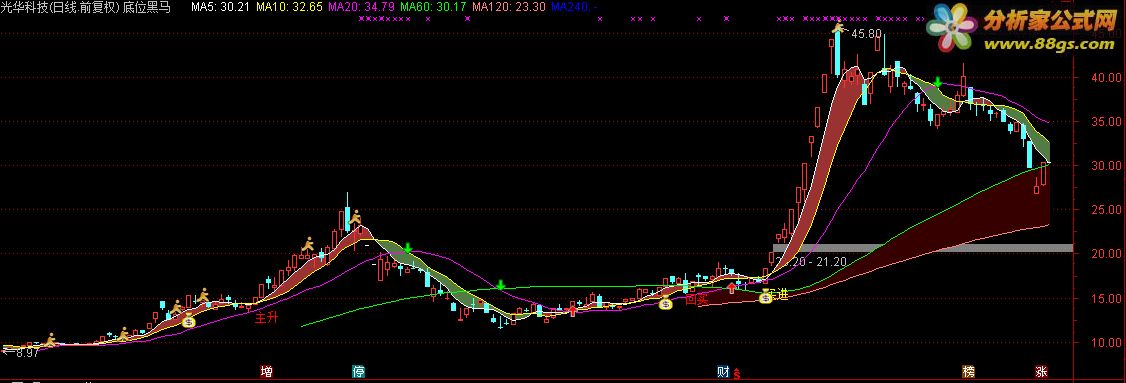Click the money bag icon beside 买进 label

click(x=766, y=295)
